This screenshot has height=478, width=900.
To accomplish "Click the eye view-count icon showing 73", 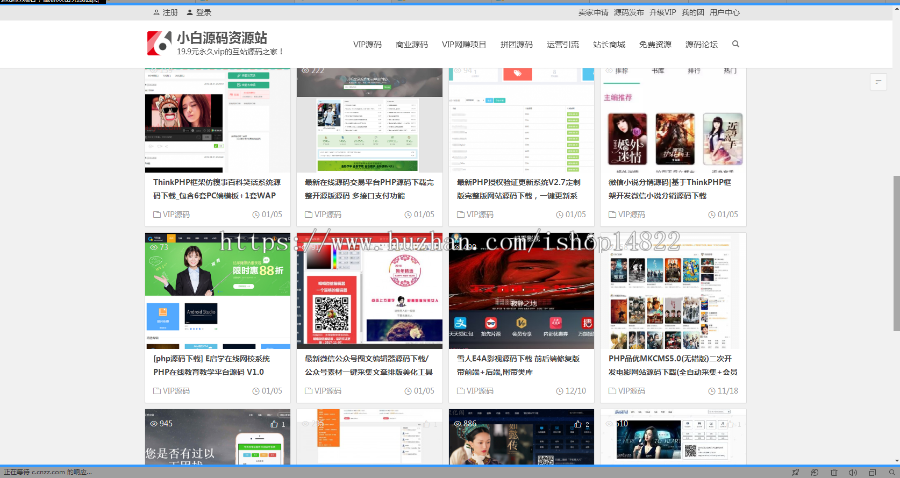I will 154,247.
